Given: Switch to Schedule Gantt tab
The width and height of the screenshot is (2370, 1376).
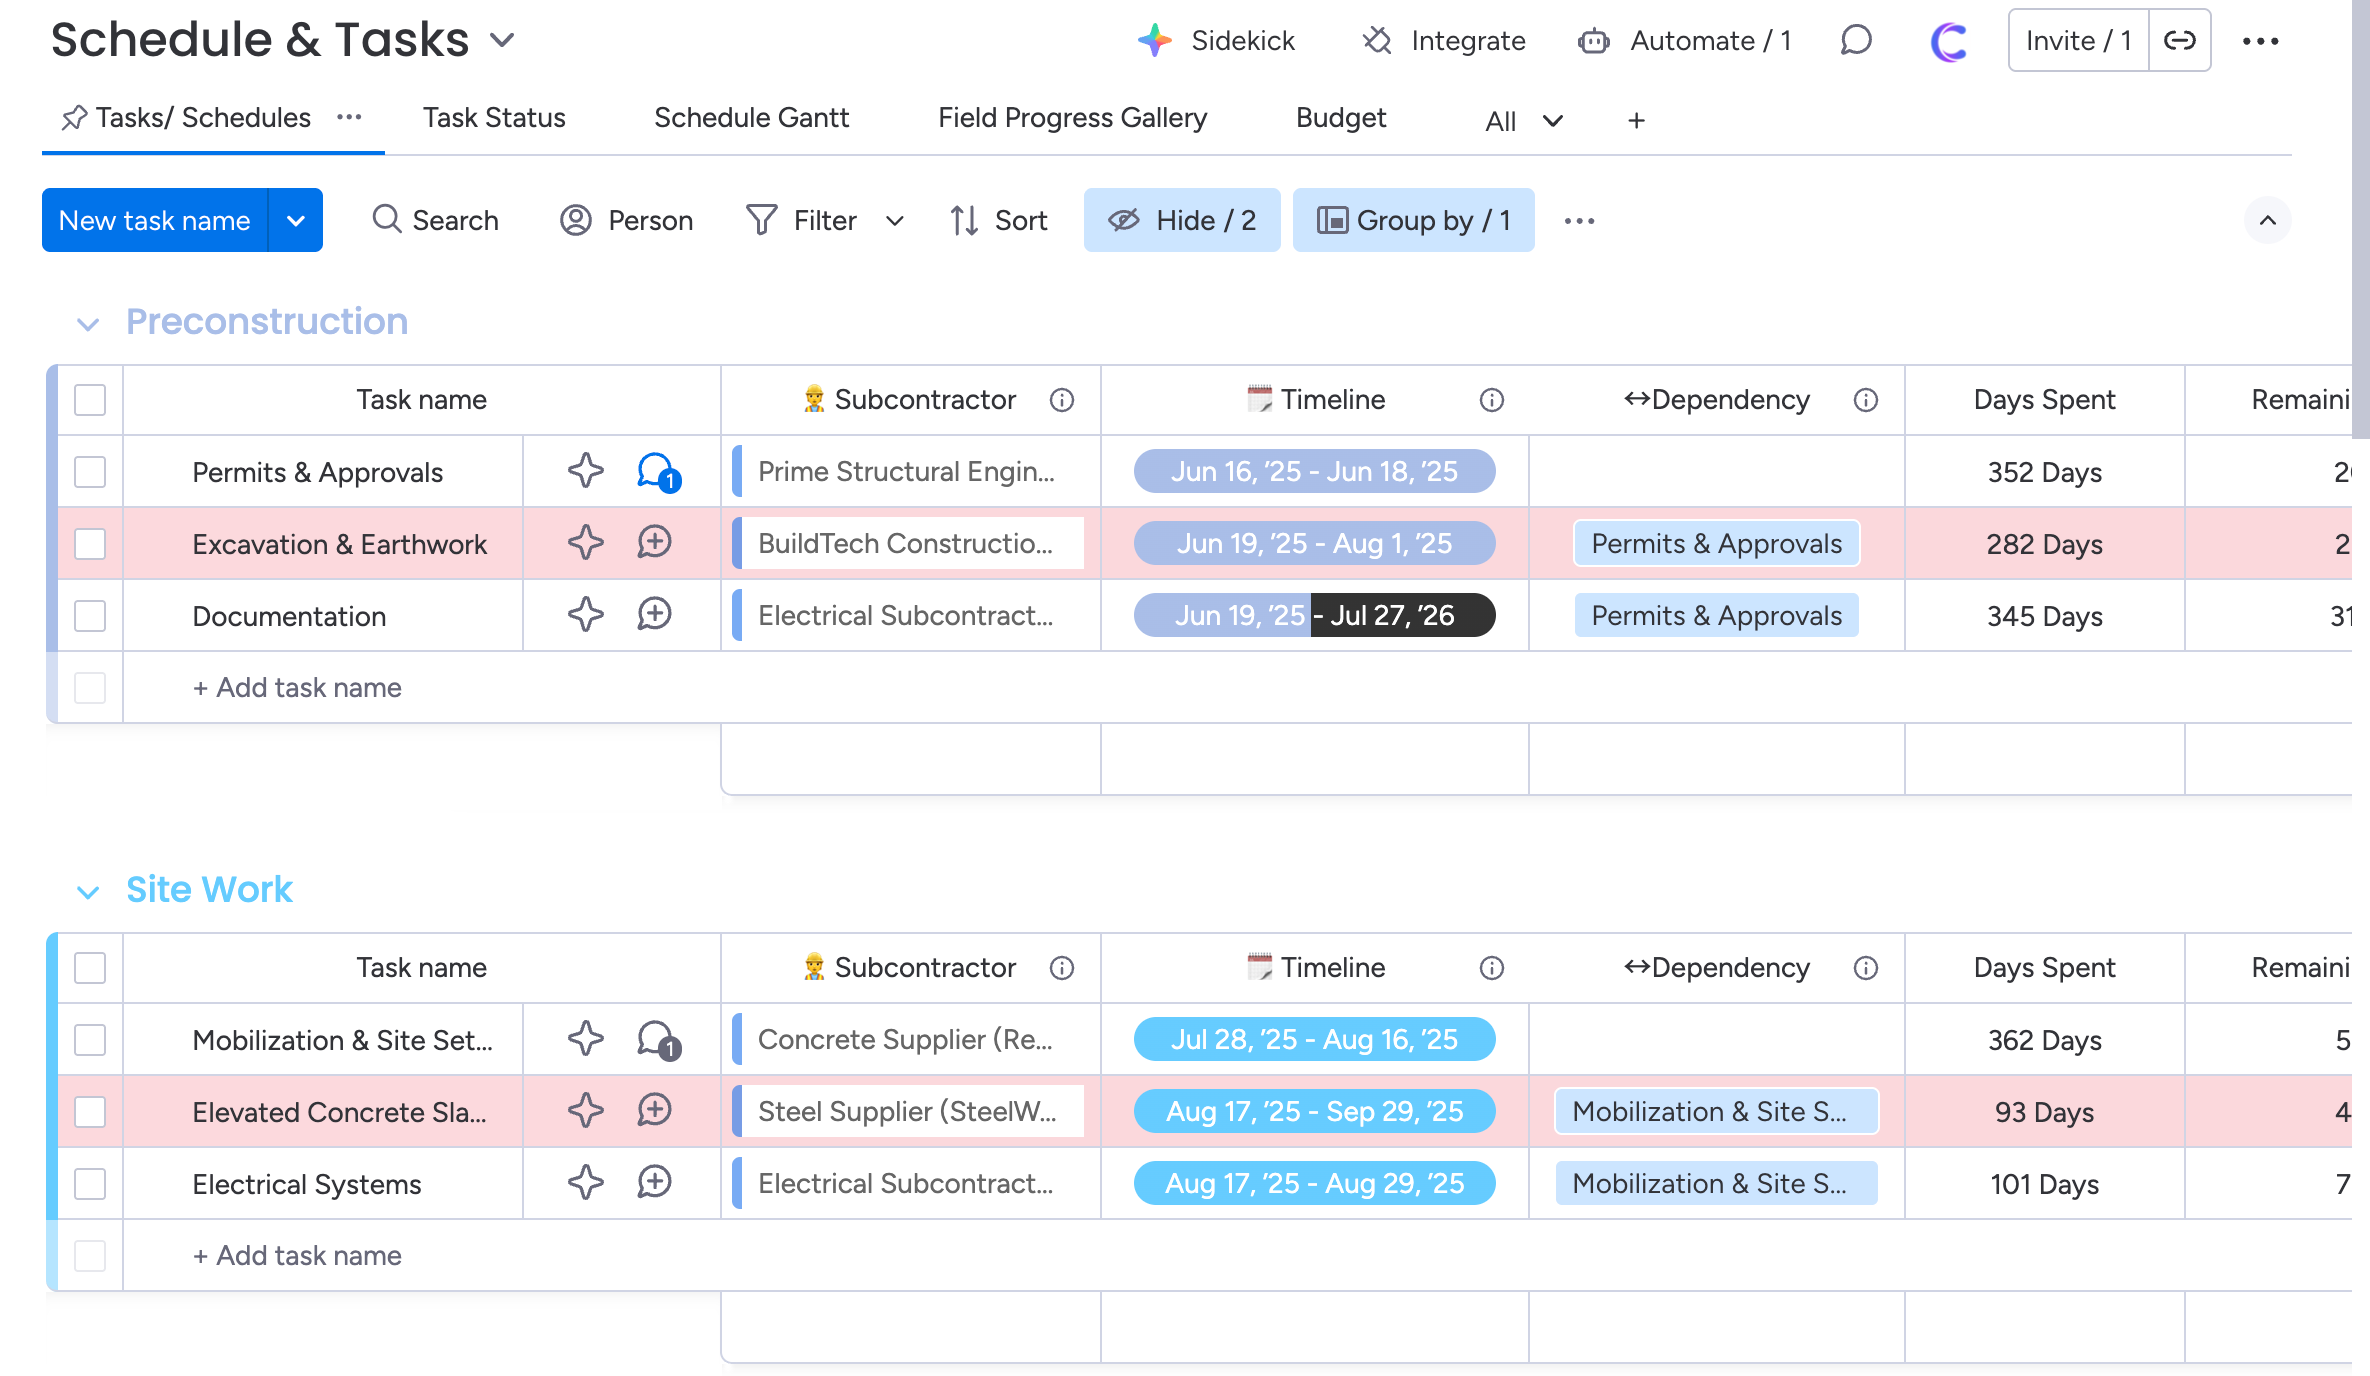Looking at the screenshot, I should [751, 118].
